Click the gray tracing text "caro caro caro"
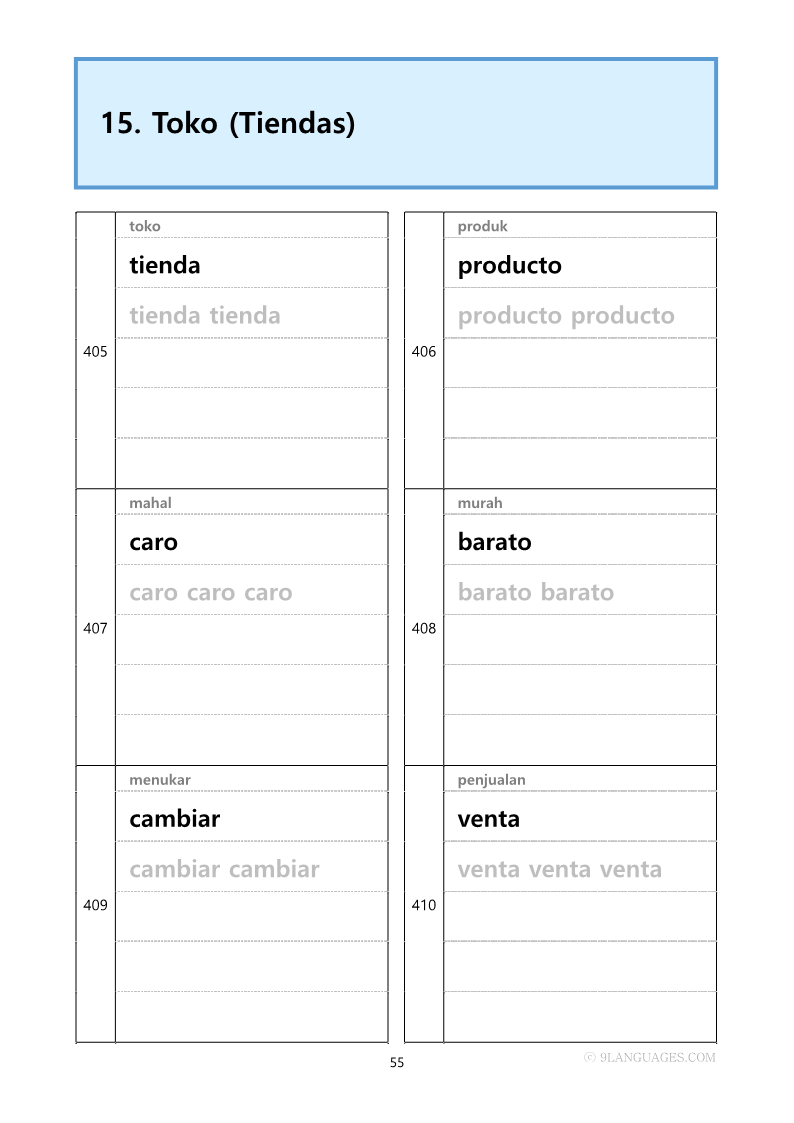This screenshot has width=794, height=1123. (x=211, y=592)
